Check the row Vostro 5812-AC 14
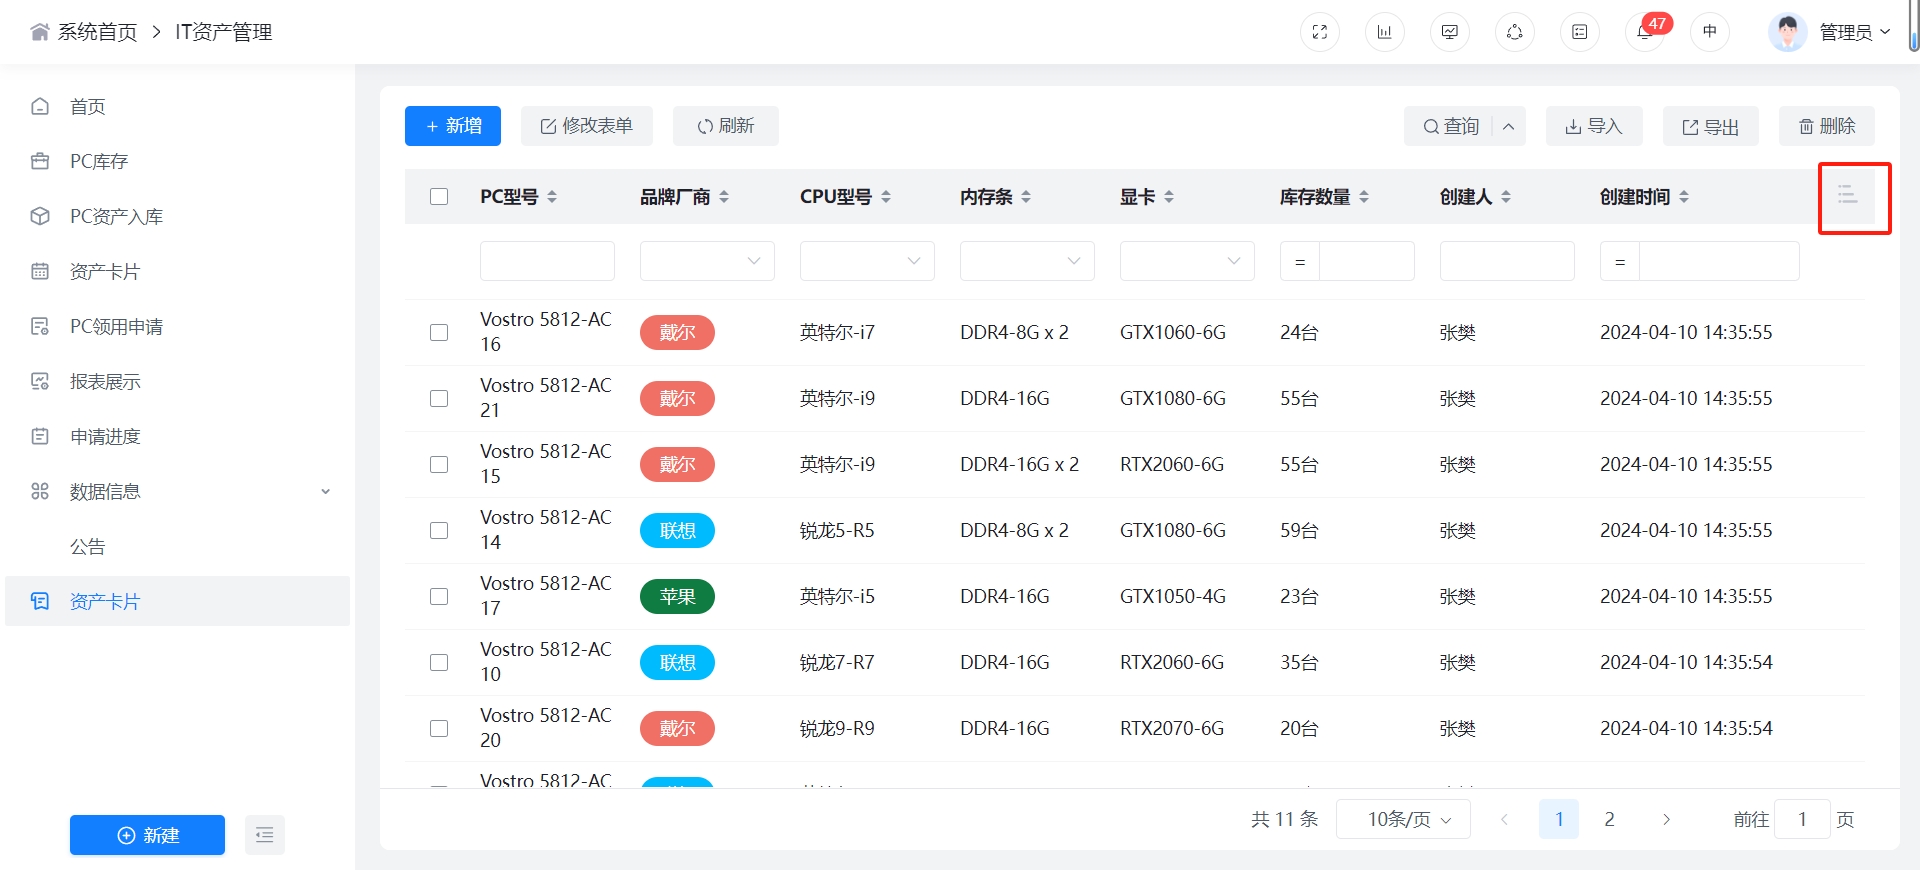The height and width of the screenshot is (870, 1920). [439, 530]
